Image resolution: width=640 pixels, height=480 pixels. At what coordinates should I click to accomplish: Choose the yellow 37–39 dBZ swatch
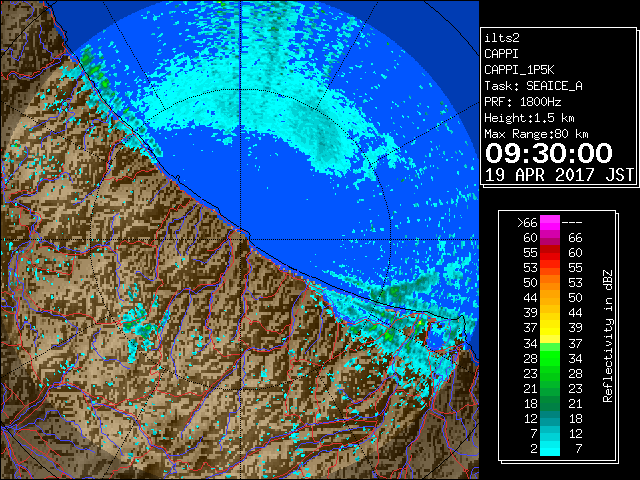550,328
